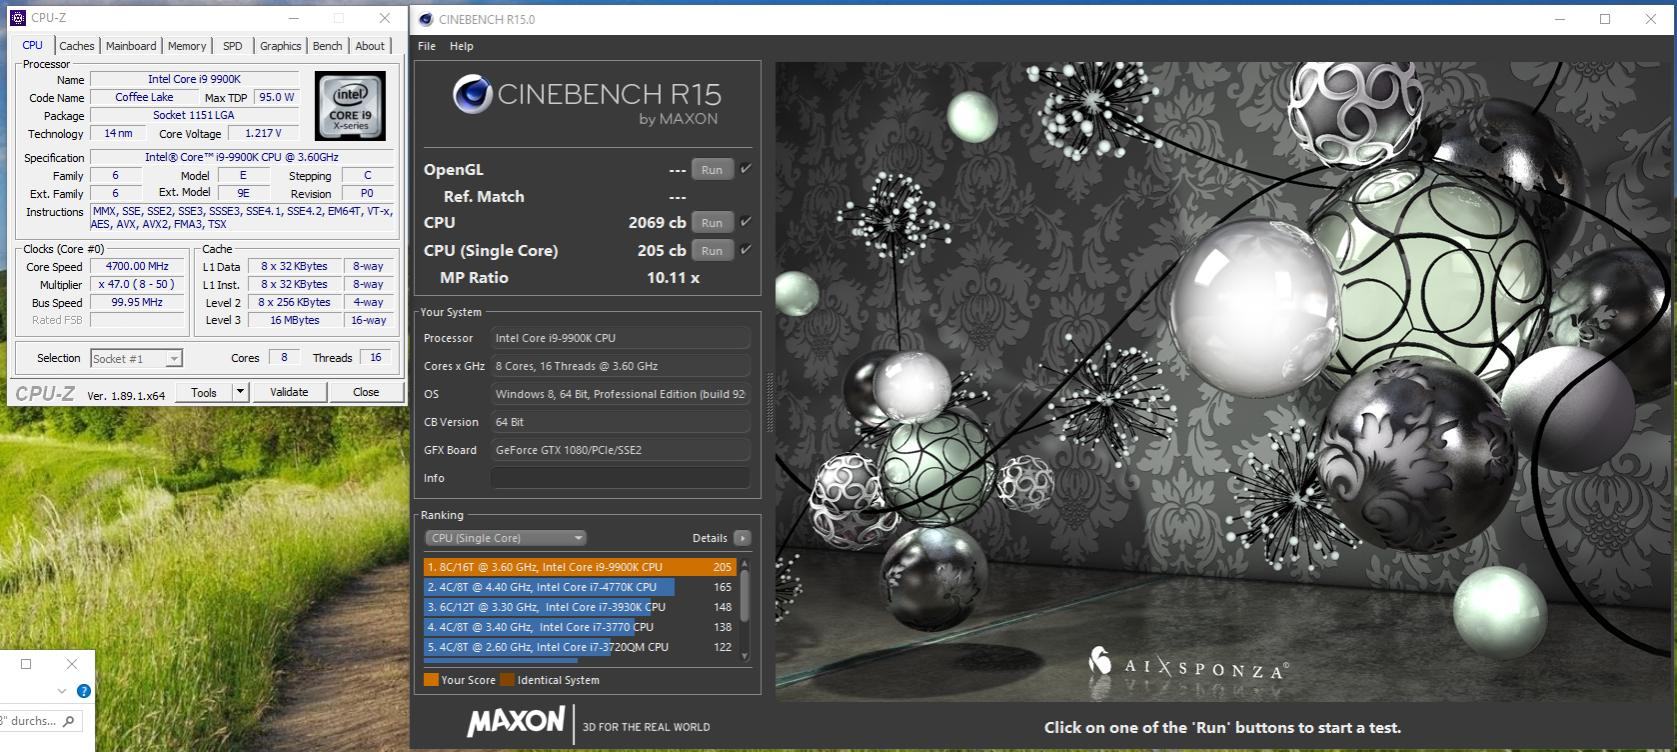The image size is (1677, 752).
Task: Run the CPU (Single Core) benchmark
Action: (x=712, y=251)
